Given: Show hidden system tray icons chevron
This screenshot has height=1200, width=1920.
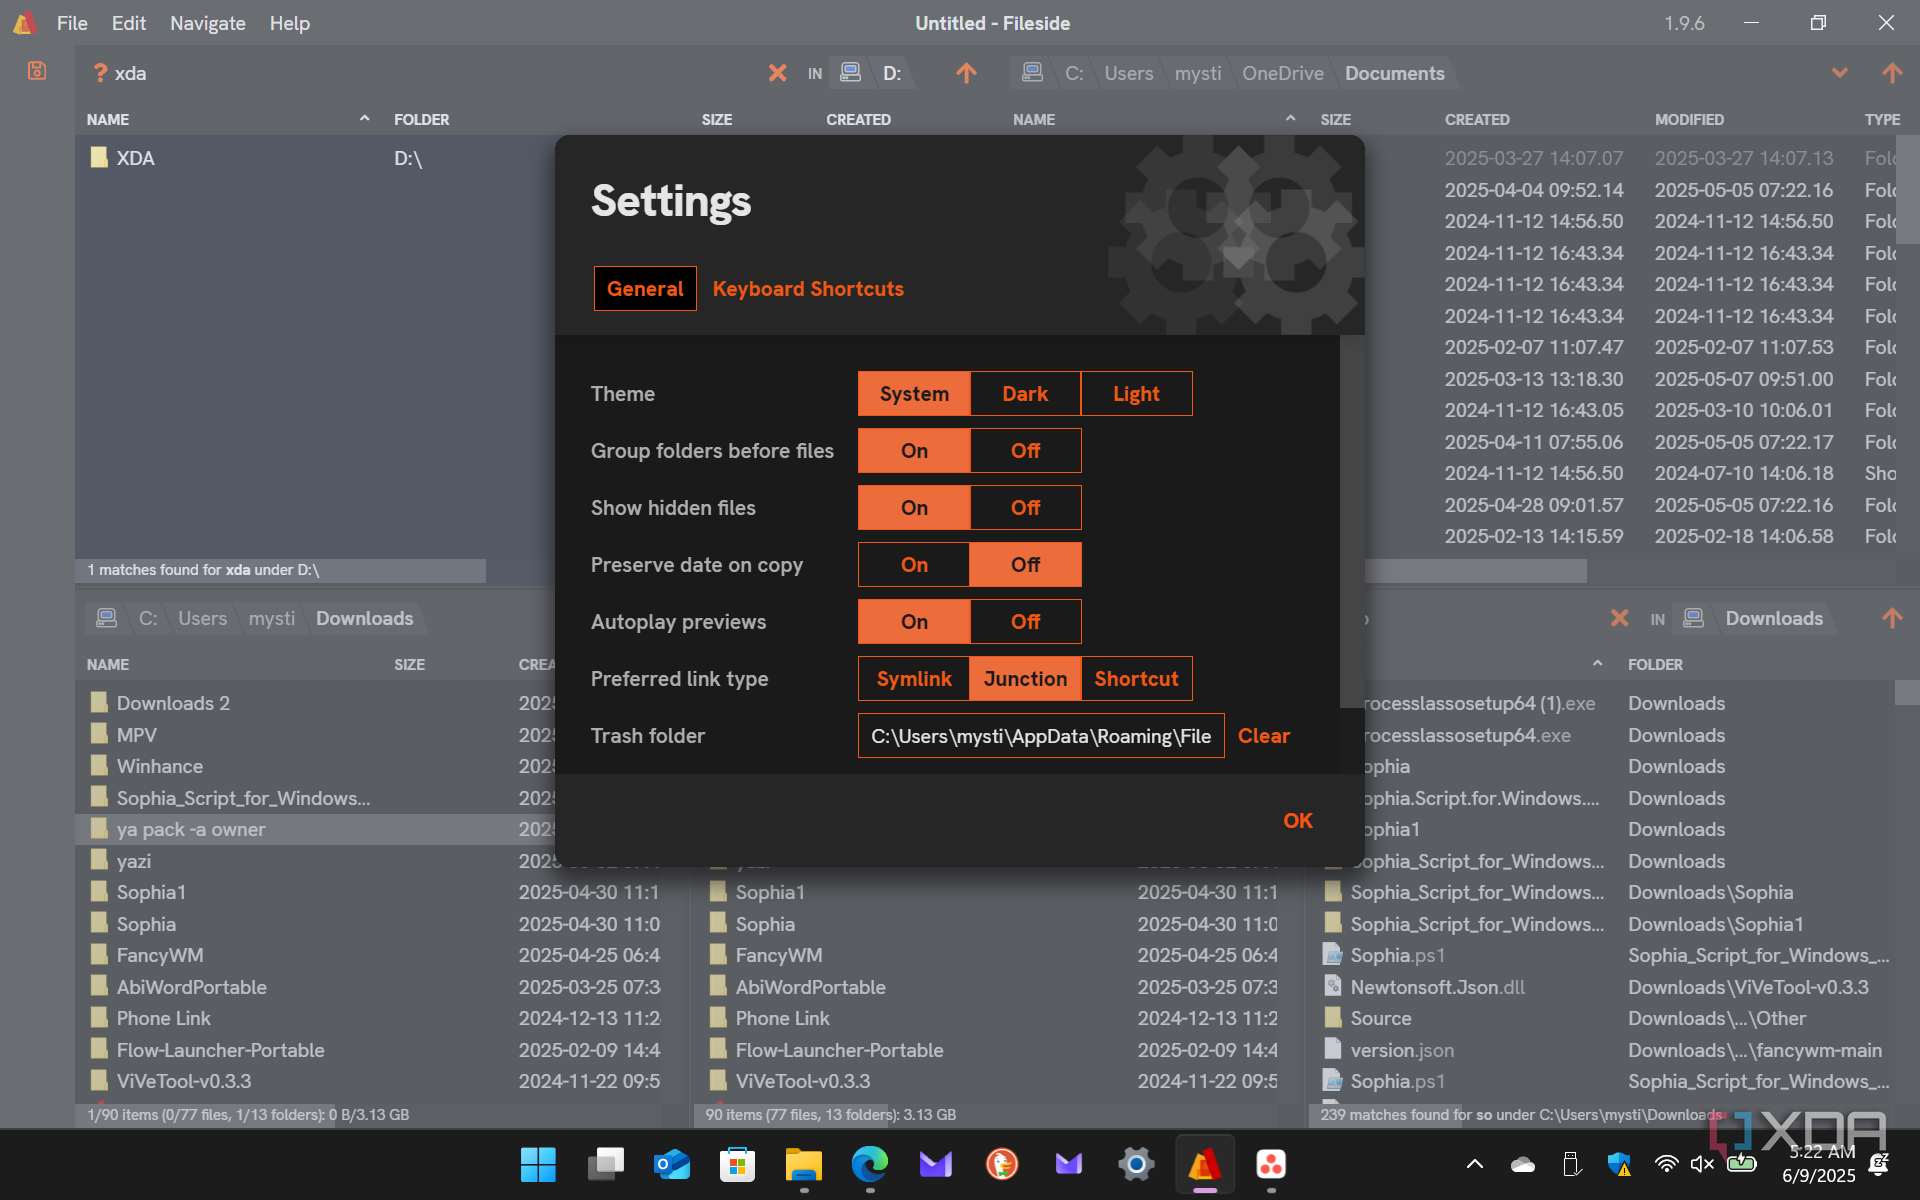Looking at the screenshot, I should click(x=1474, y=1164).
